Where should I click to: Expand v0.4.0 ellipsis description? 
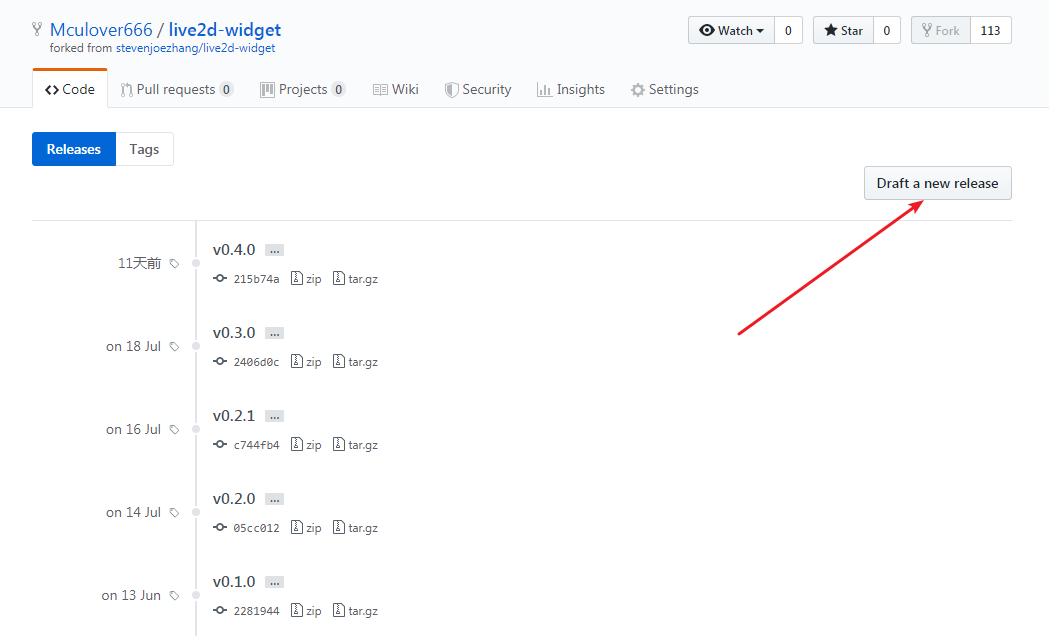click(274, 250)
